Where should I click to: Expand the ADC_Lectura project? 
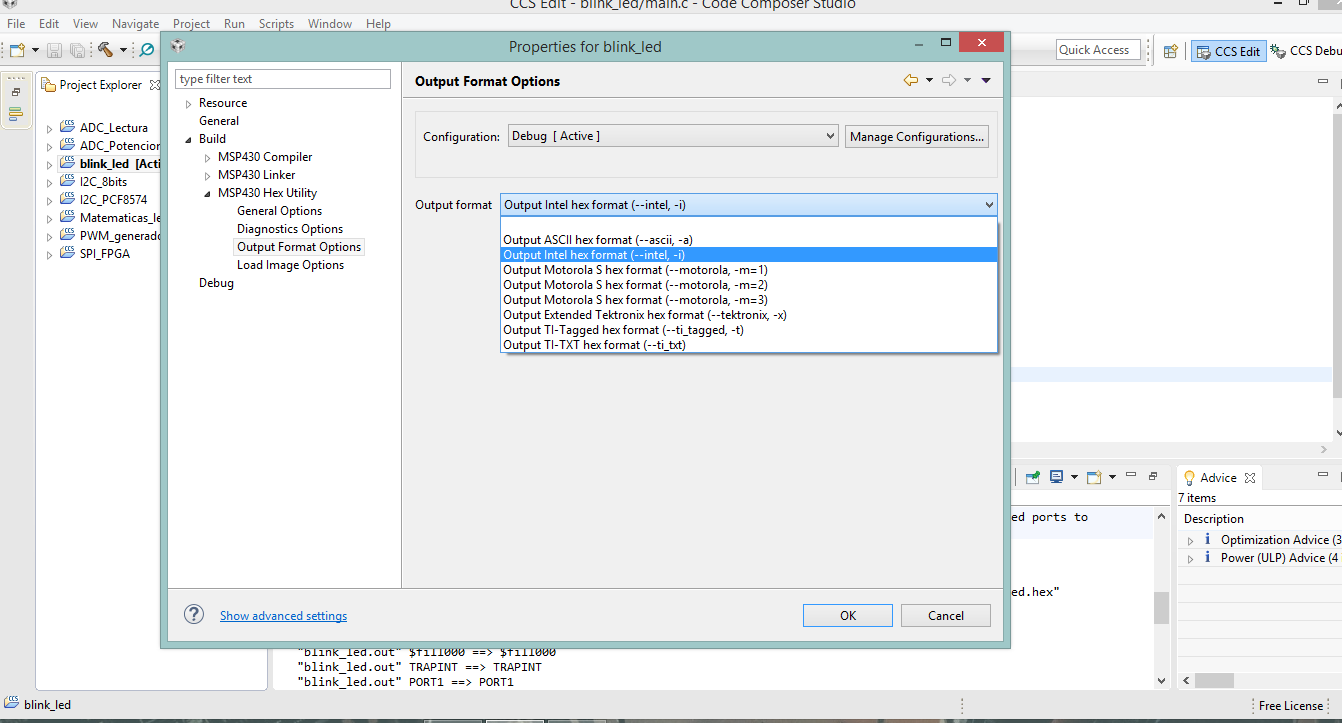point(50,128)
